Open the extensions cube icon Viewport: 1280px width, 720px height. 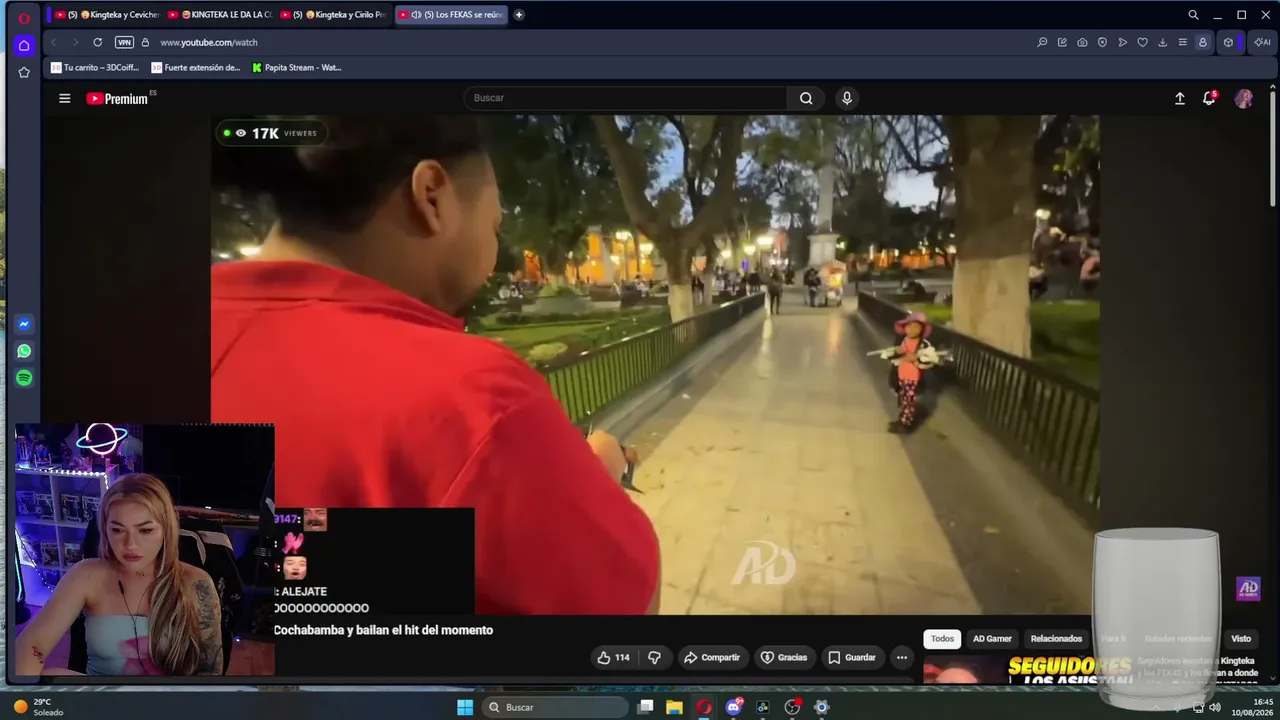tap(1228, 42)
